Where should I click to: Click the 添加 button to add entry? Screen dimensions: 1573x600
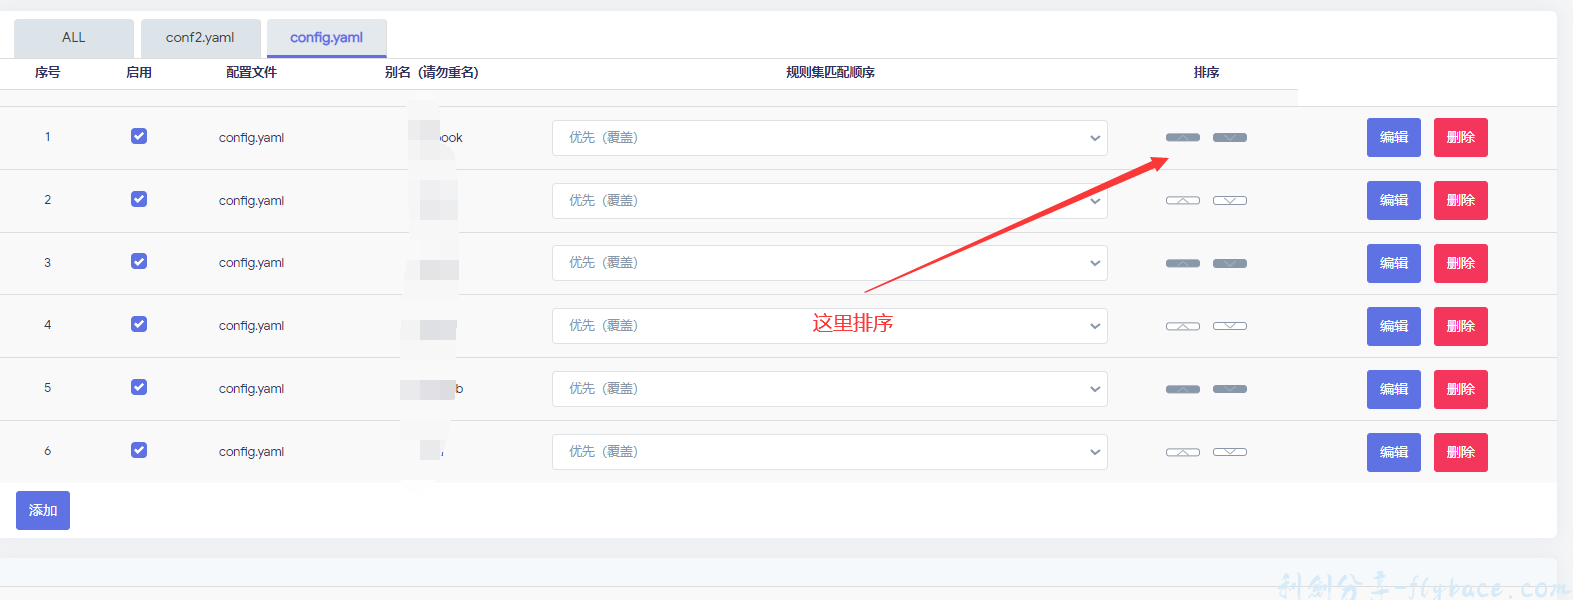coord(43,510)
